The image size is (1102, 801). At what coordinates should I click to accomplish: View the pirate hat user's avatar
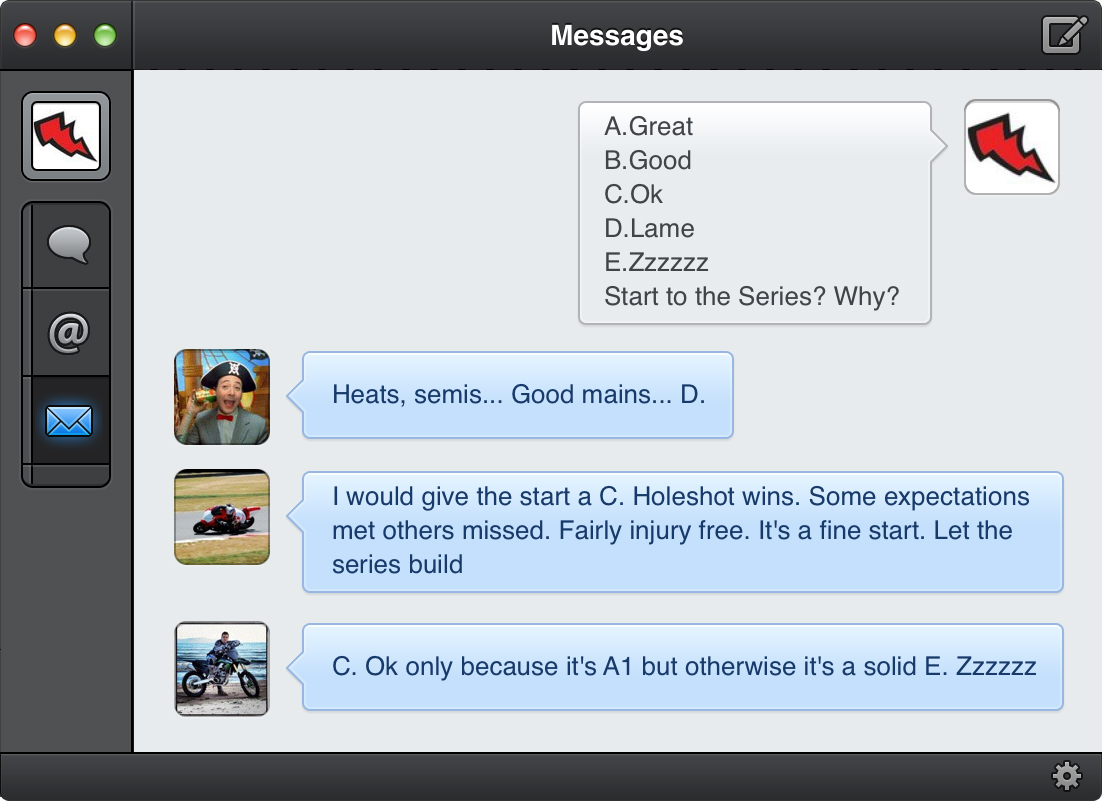222,397
